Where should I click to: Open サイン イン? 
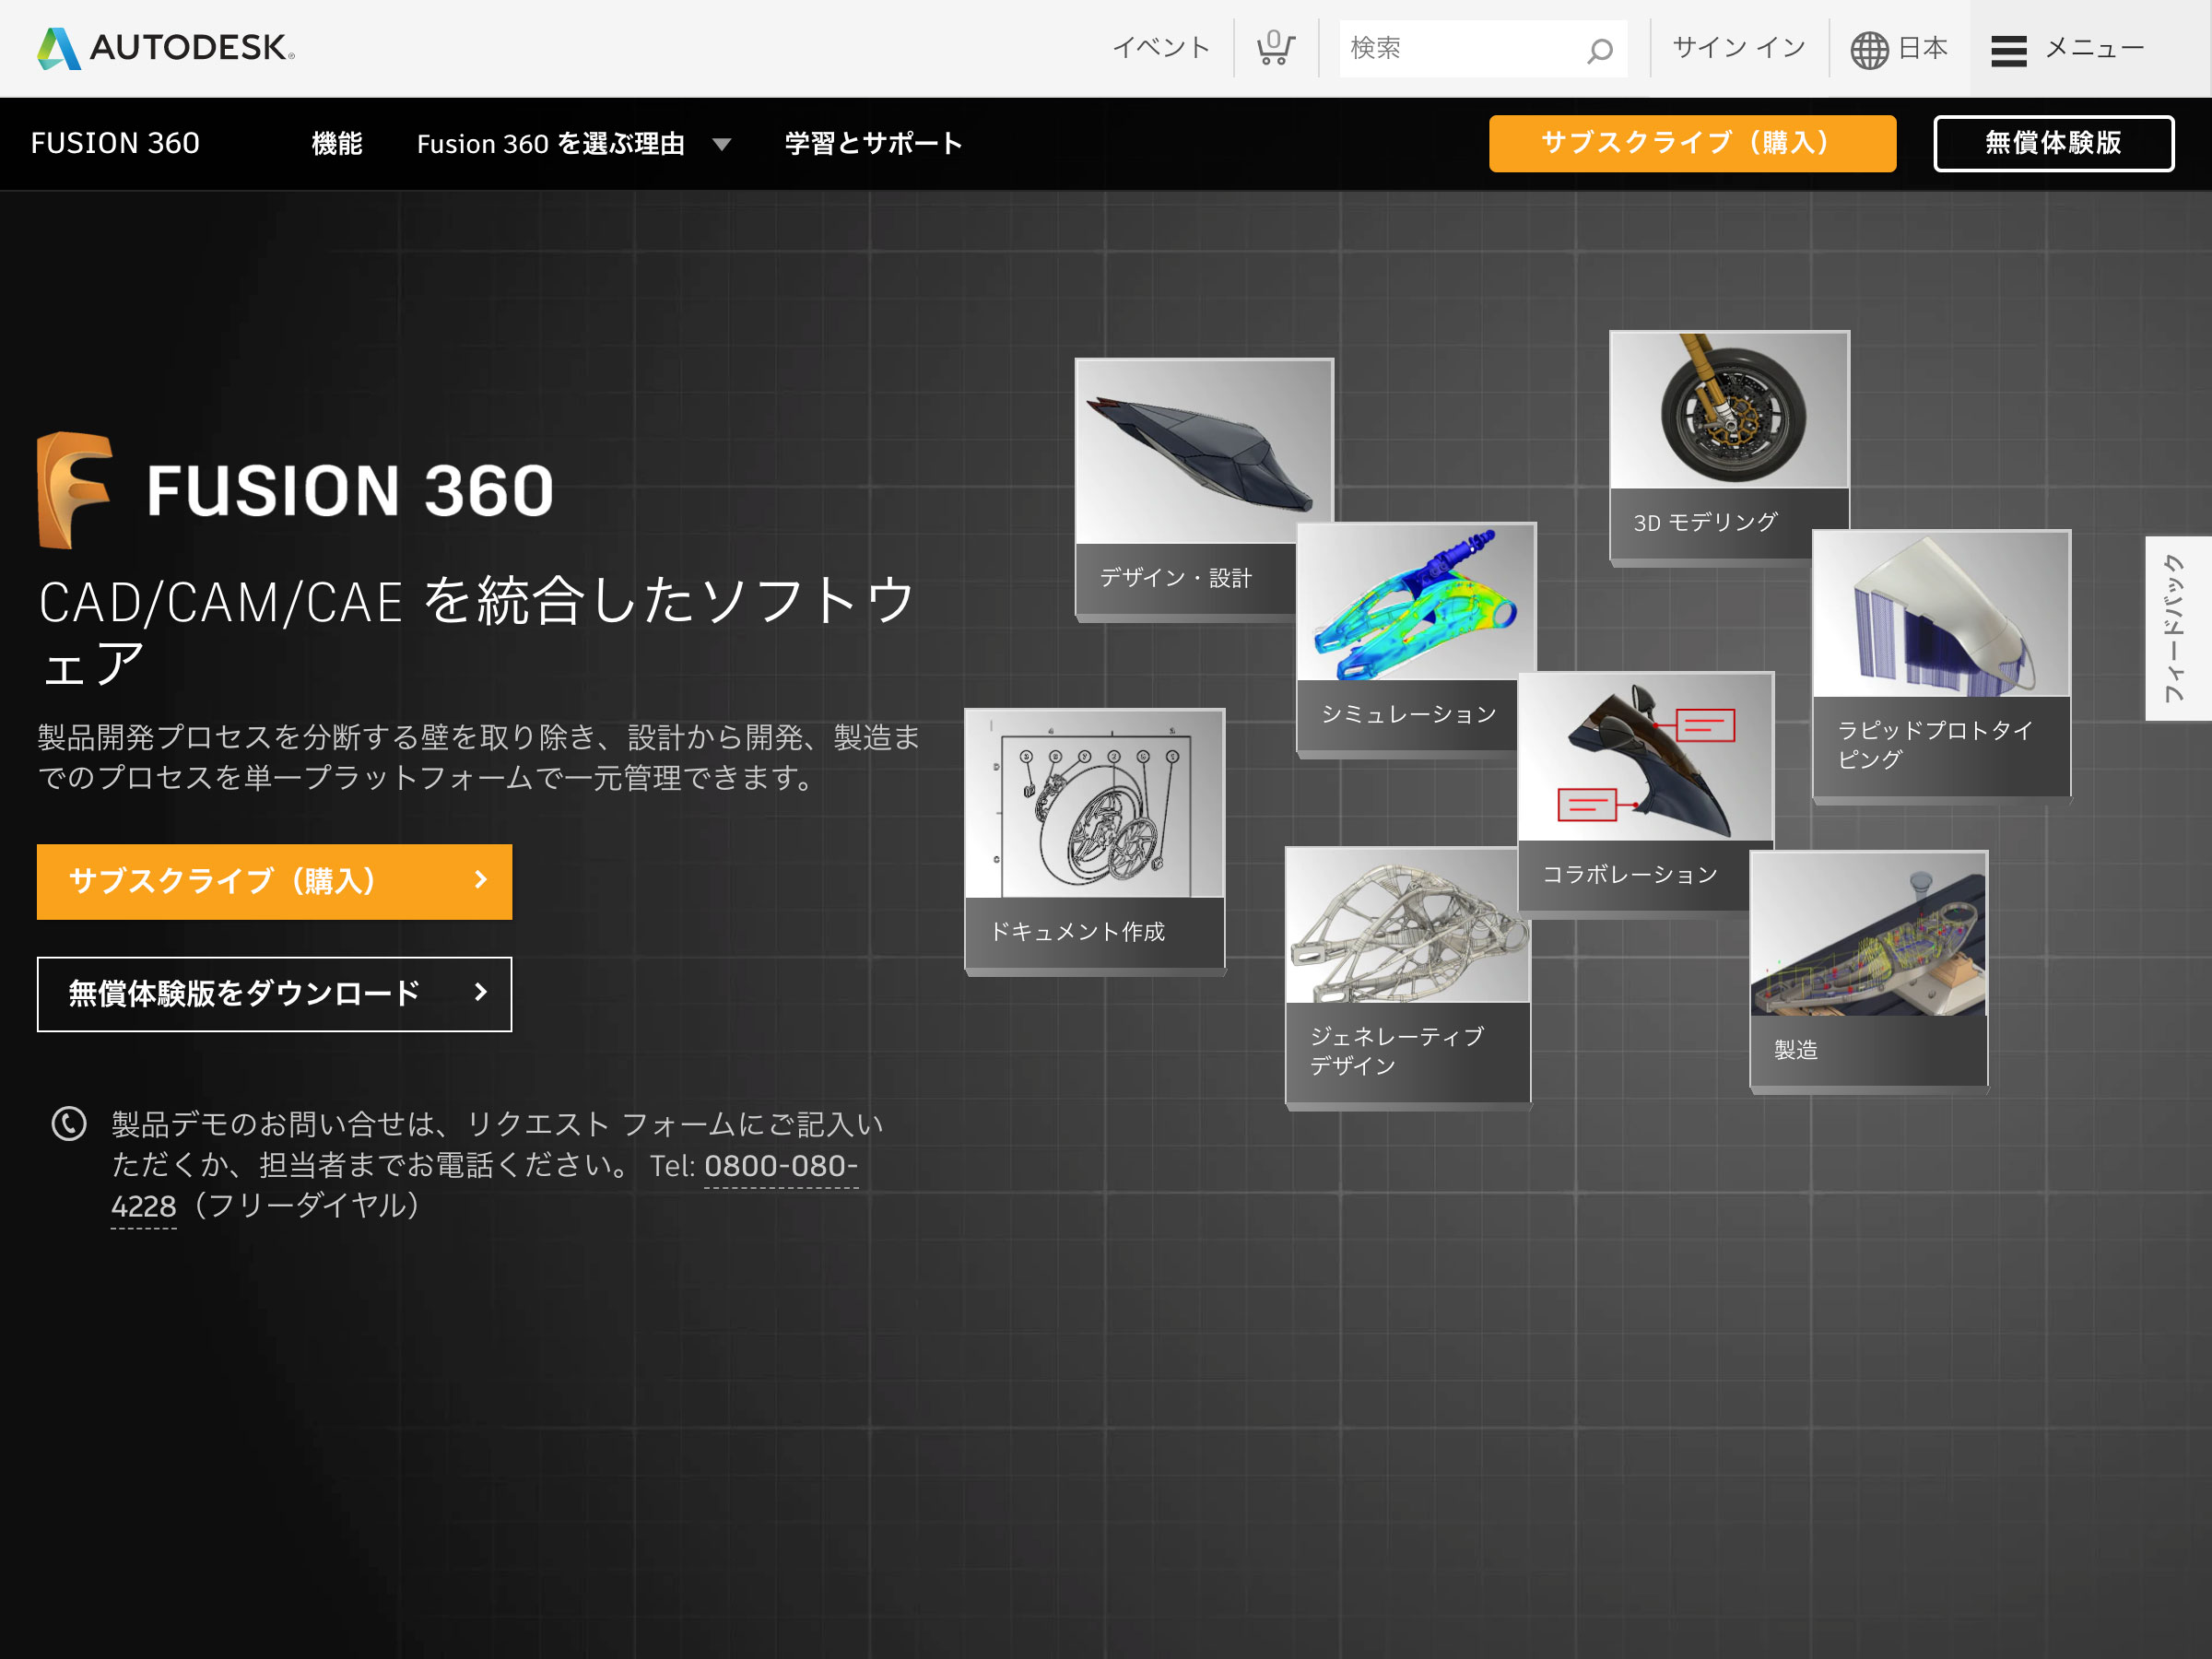tap(1739, 48)
